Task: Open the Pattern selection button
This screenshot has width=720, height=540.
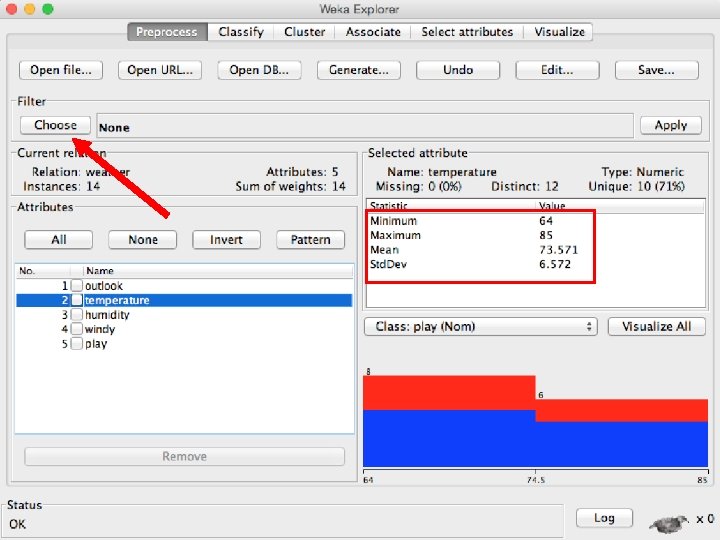Action: coord(310,240)
